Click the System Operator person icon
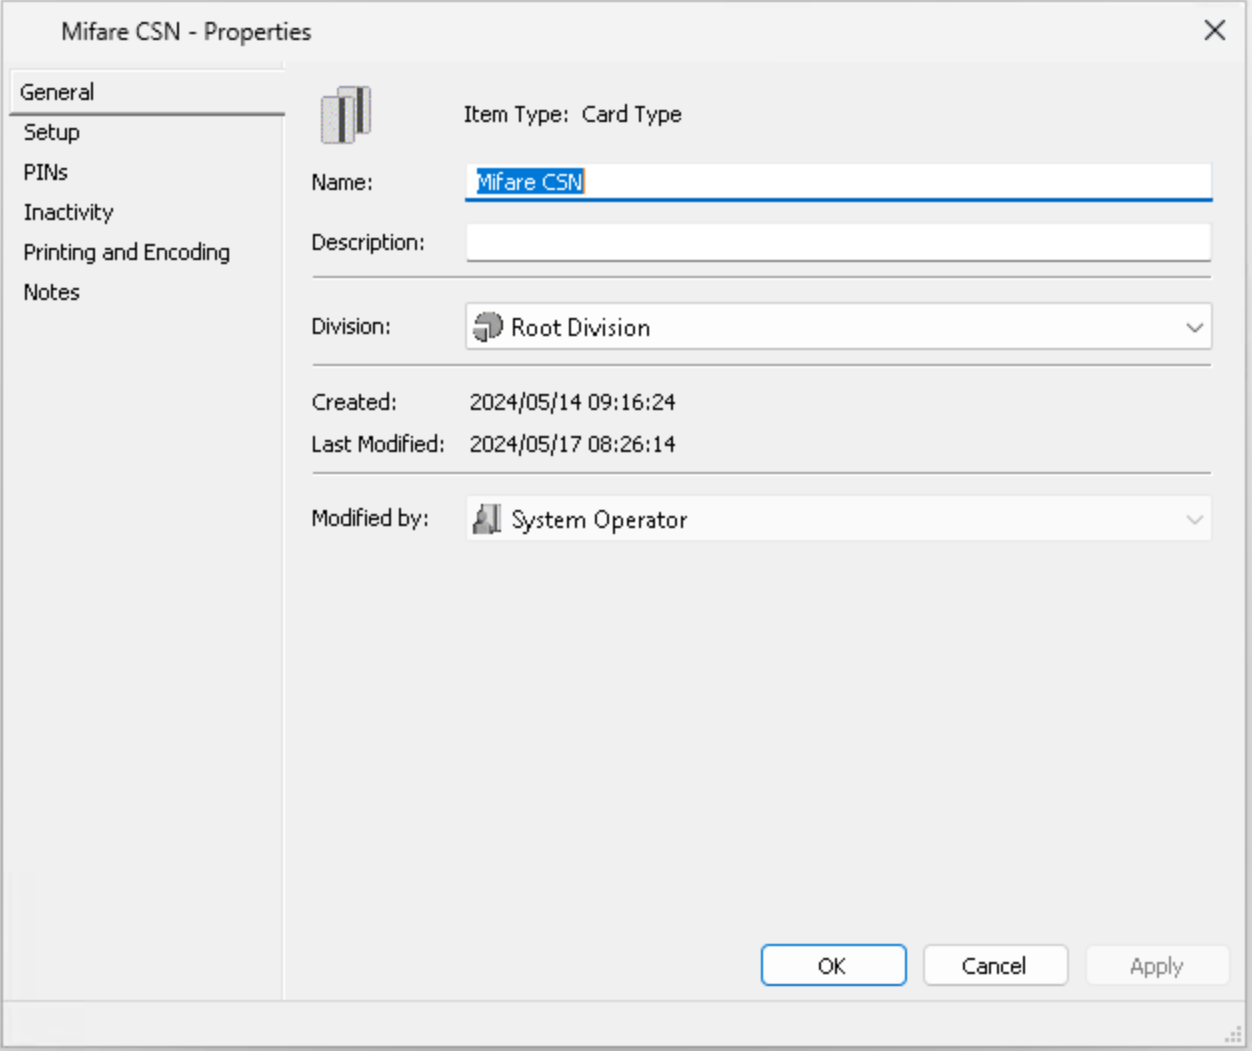Image resolution: width=1252 pixels, height=1051 pixels. [x=487, y=519]
